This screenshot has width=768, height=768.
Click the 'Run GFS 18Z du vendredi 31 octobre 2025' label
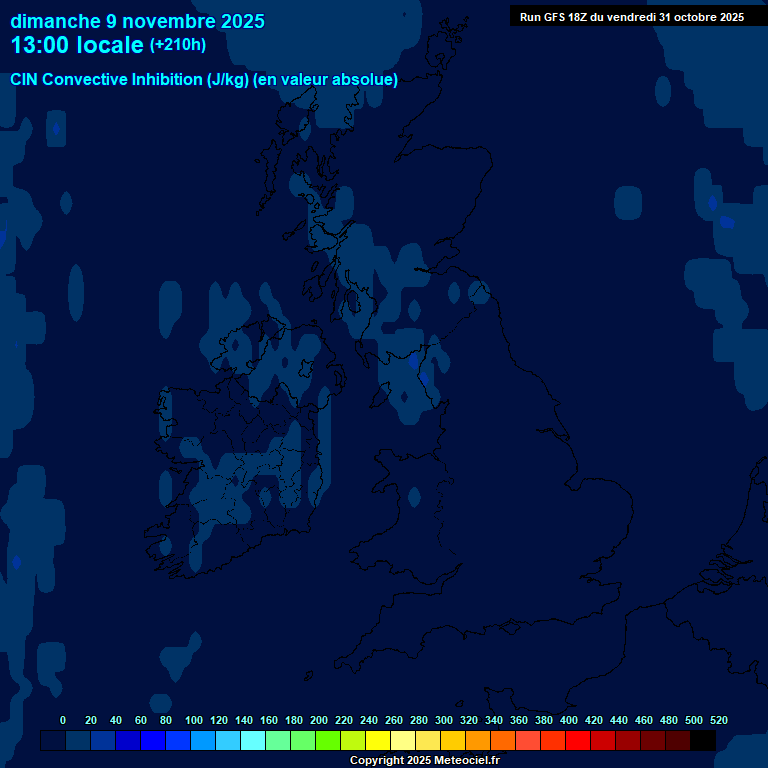(x=632, y=17)
